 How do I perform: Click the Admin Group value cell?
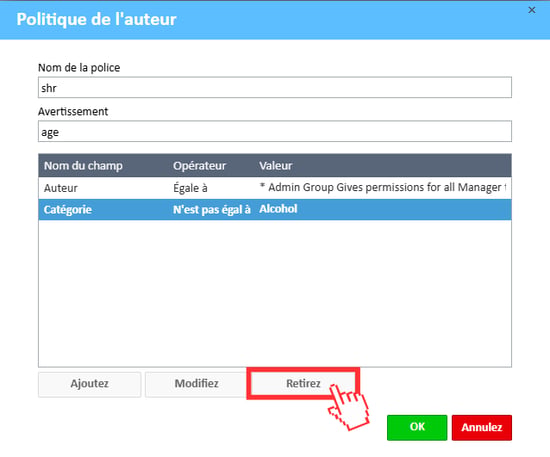pos(383,188)
